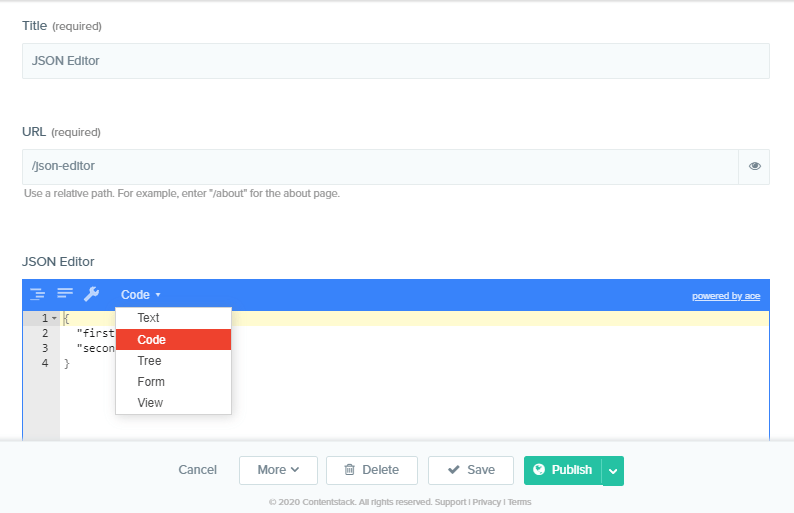The width and height of the screenshot is (794, 513).
Task: Open the Privacy footer link
Action: coord(487,502)
